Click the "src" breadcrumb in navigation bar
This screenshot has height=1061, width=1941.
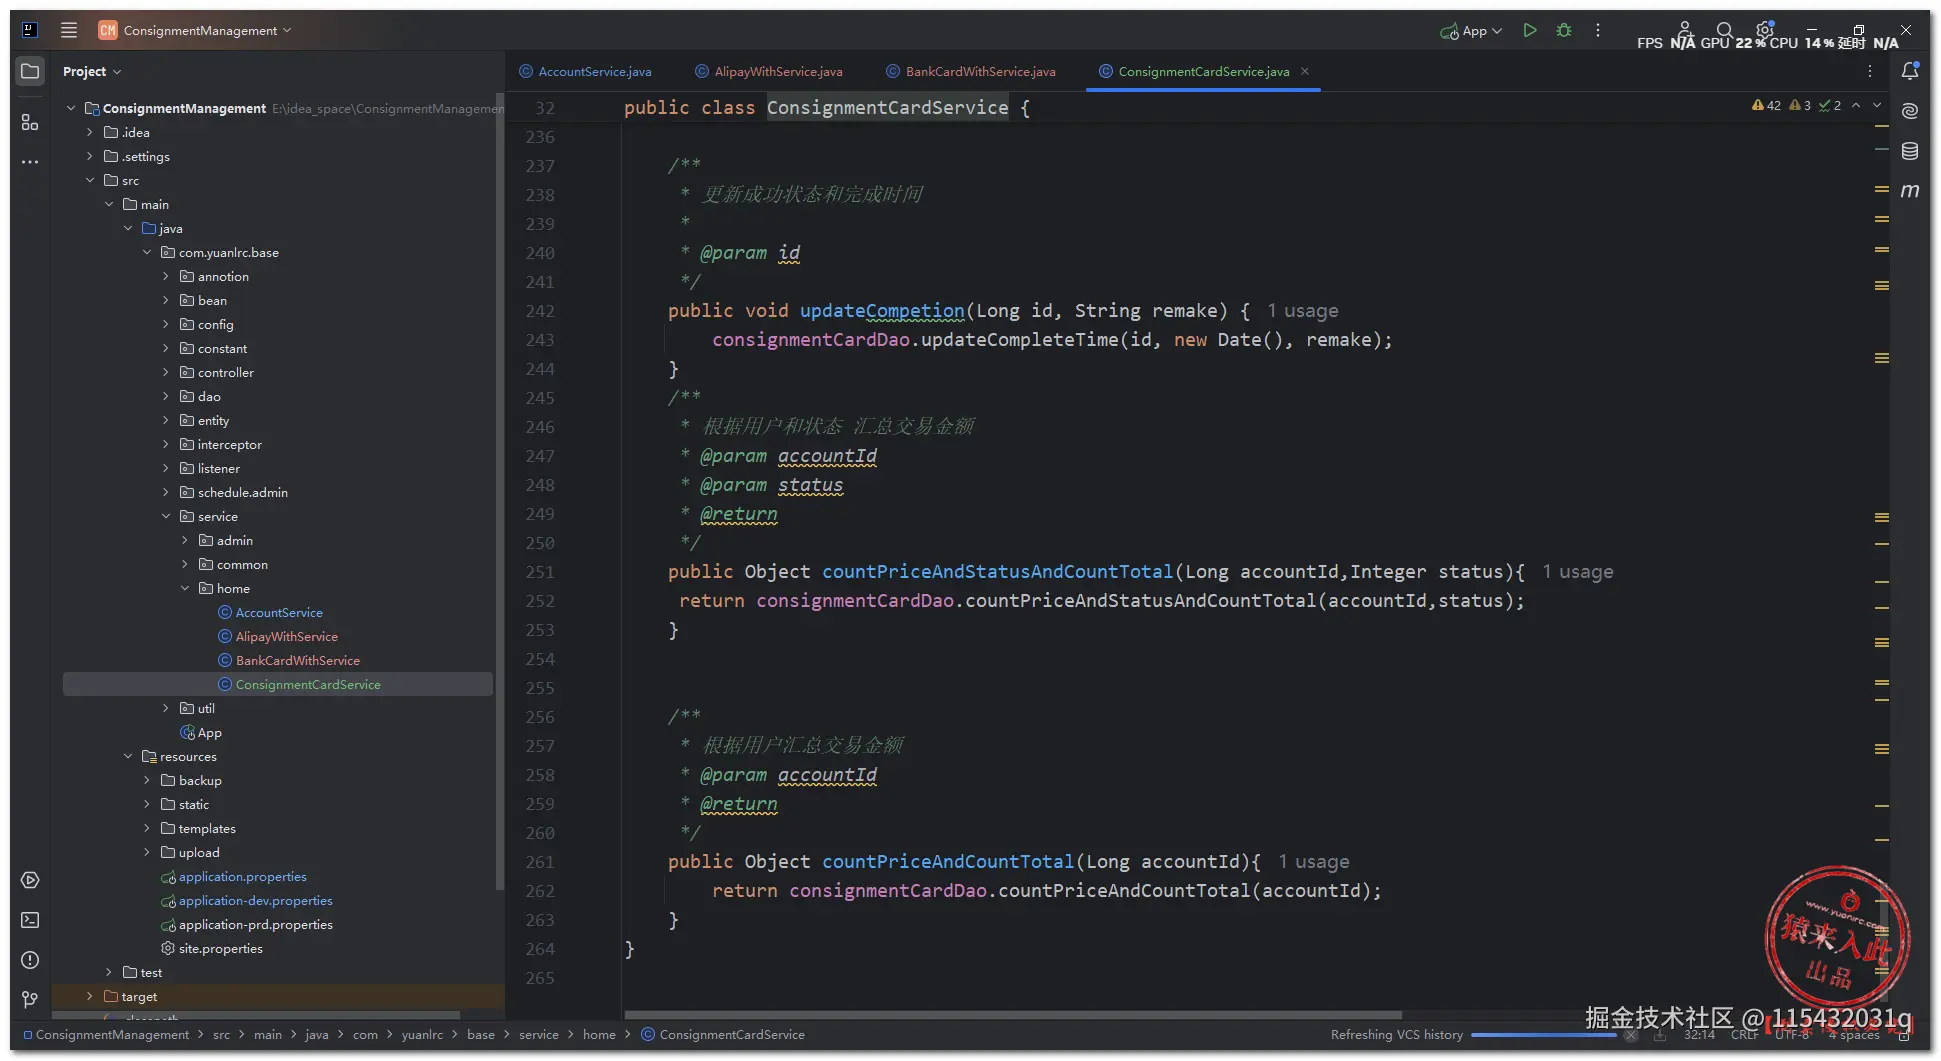point(221,1035)
